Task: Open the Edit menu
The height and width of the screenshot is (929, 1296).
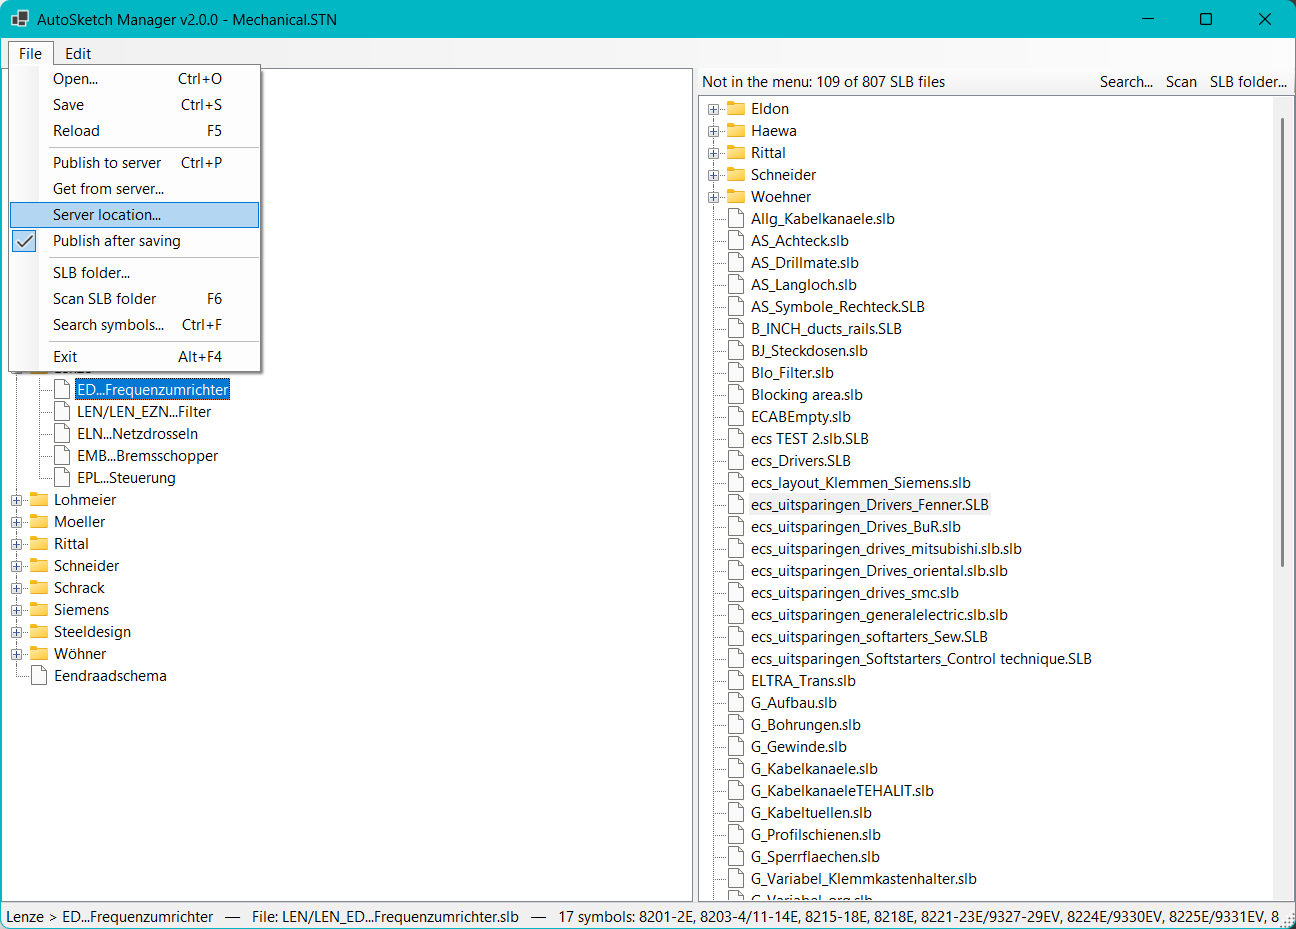Action: (x=78, y=54)
